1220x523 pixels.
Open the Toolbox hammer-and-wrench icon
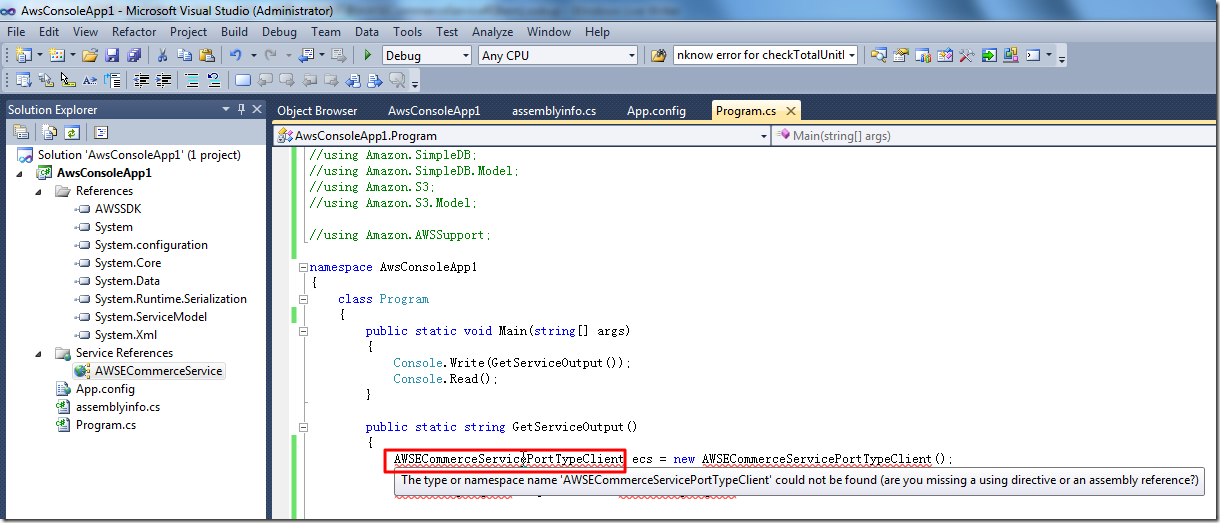[966, 55]
